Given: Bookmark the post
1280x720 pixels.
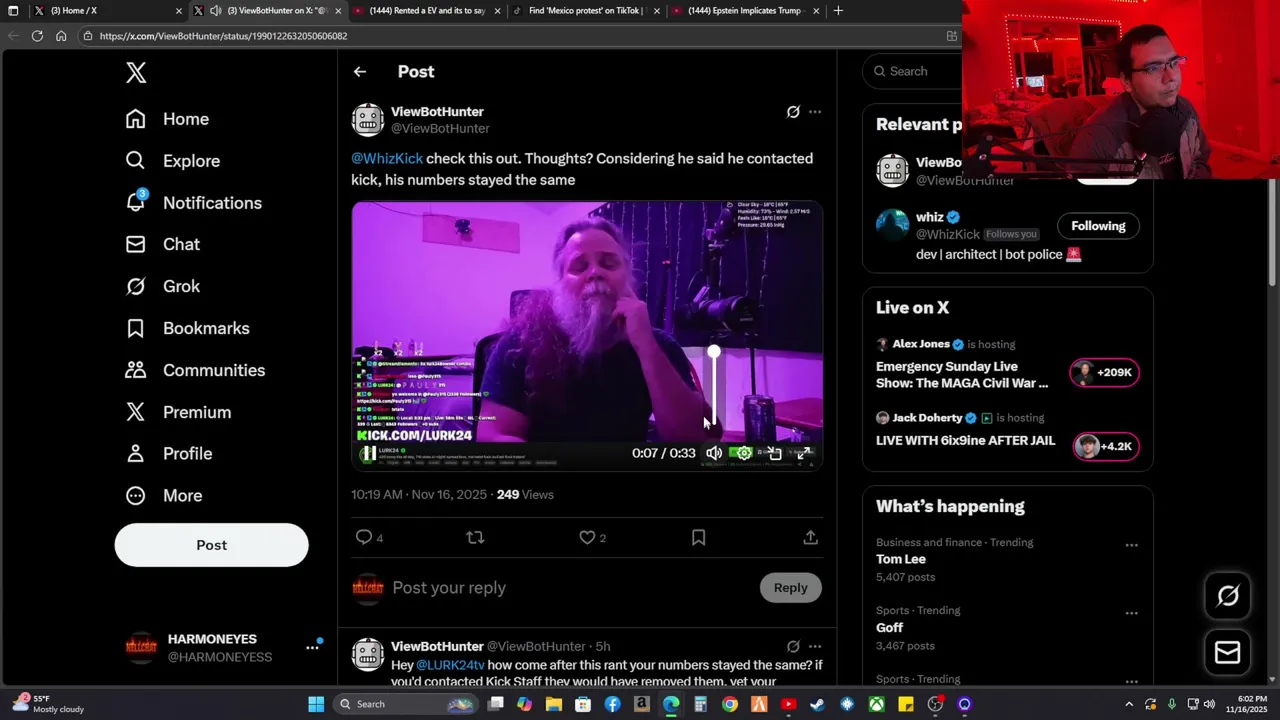Looking at the screenshot, I should (699, 537).
